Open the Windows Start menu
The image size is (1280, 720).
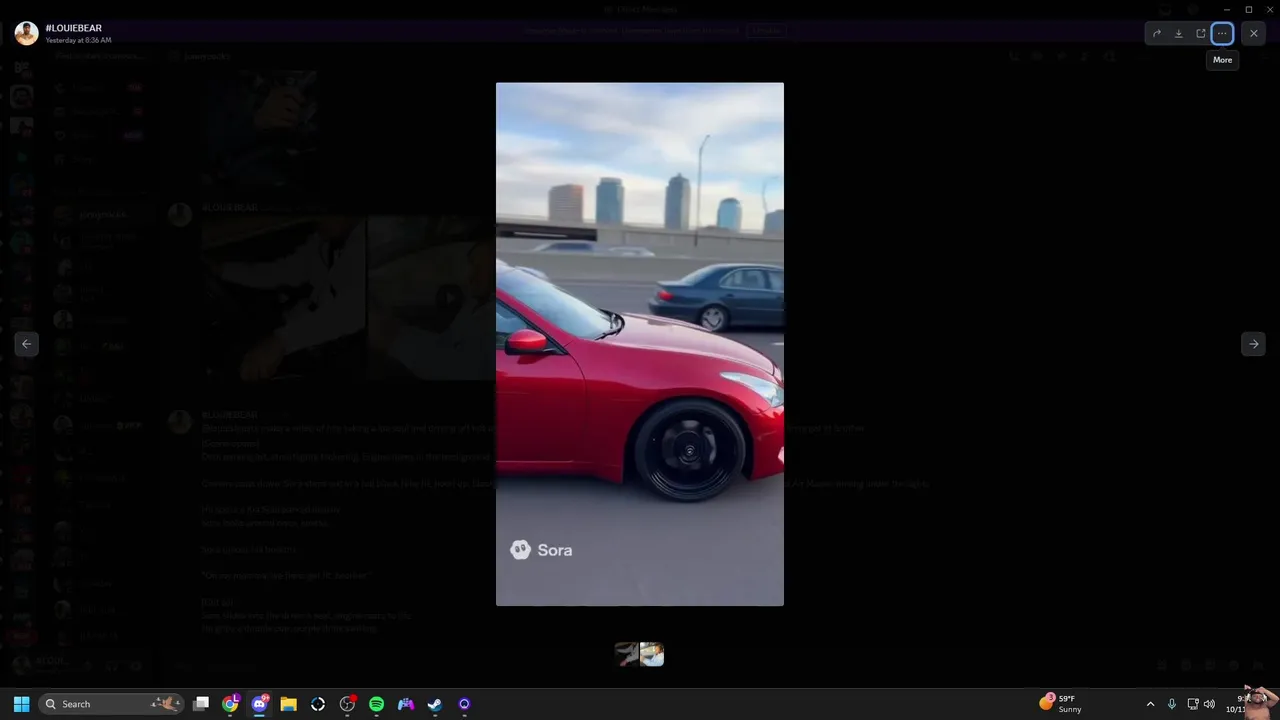click(21, 704)
